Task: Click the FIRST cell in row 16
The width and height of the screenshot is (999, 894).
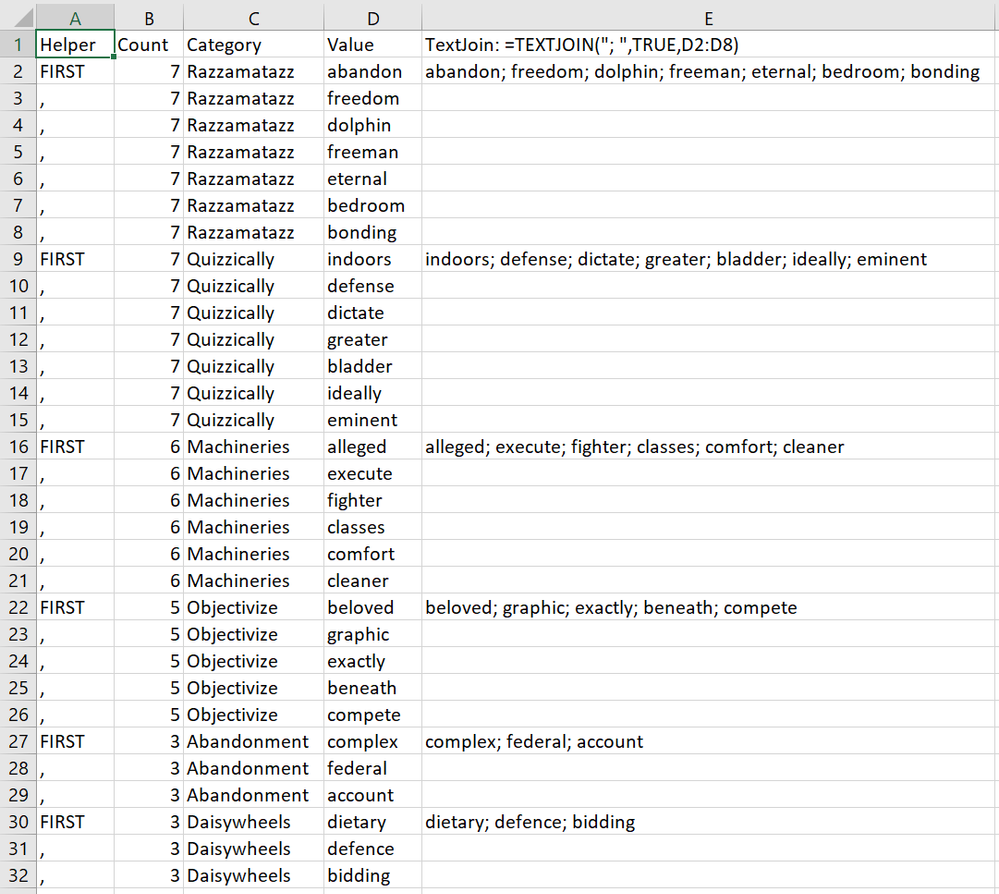Action: (x=75, y=447)
